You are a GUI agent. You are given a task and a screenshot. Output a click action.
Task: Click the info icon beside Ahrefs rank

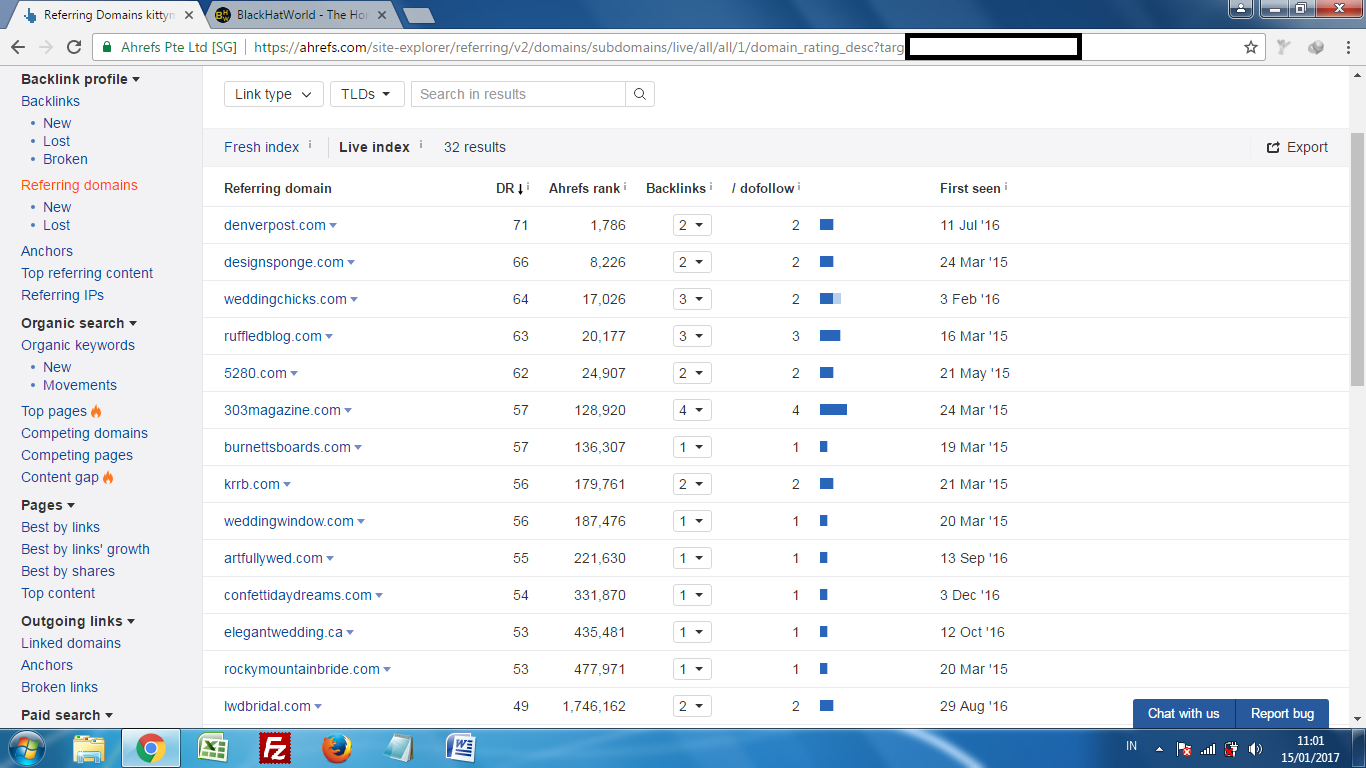pos(625,186)
